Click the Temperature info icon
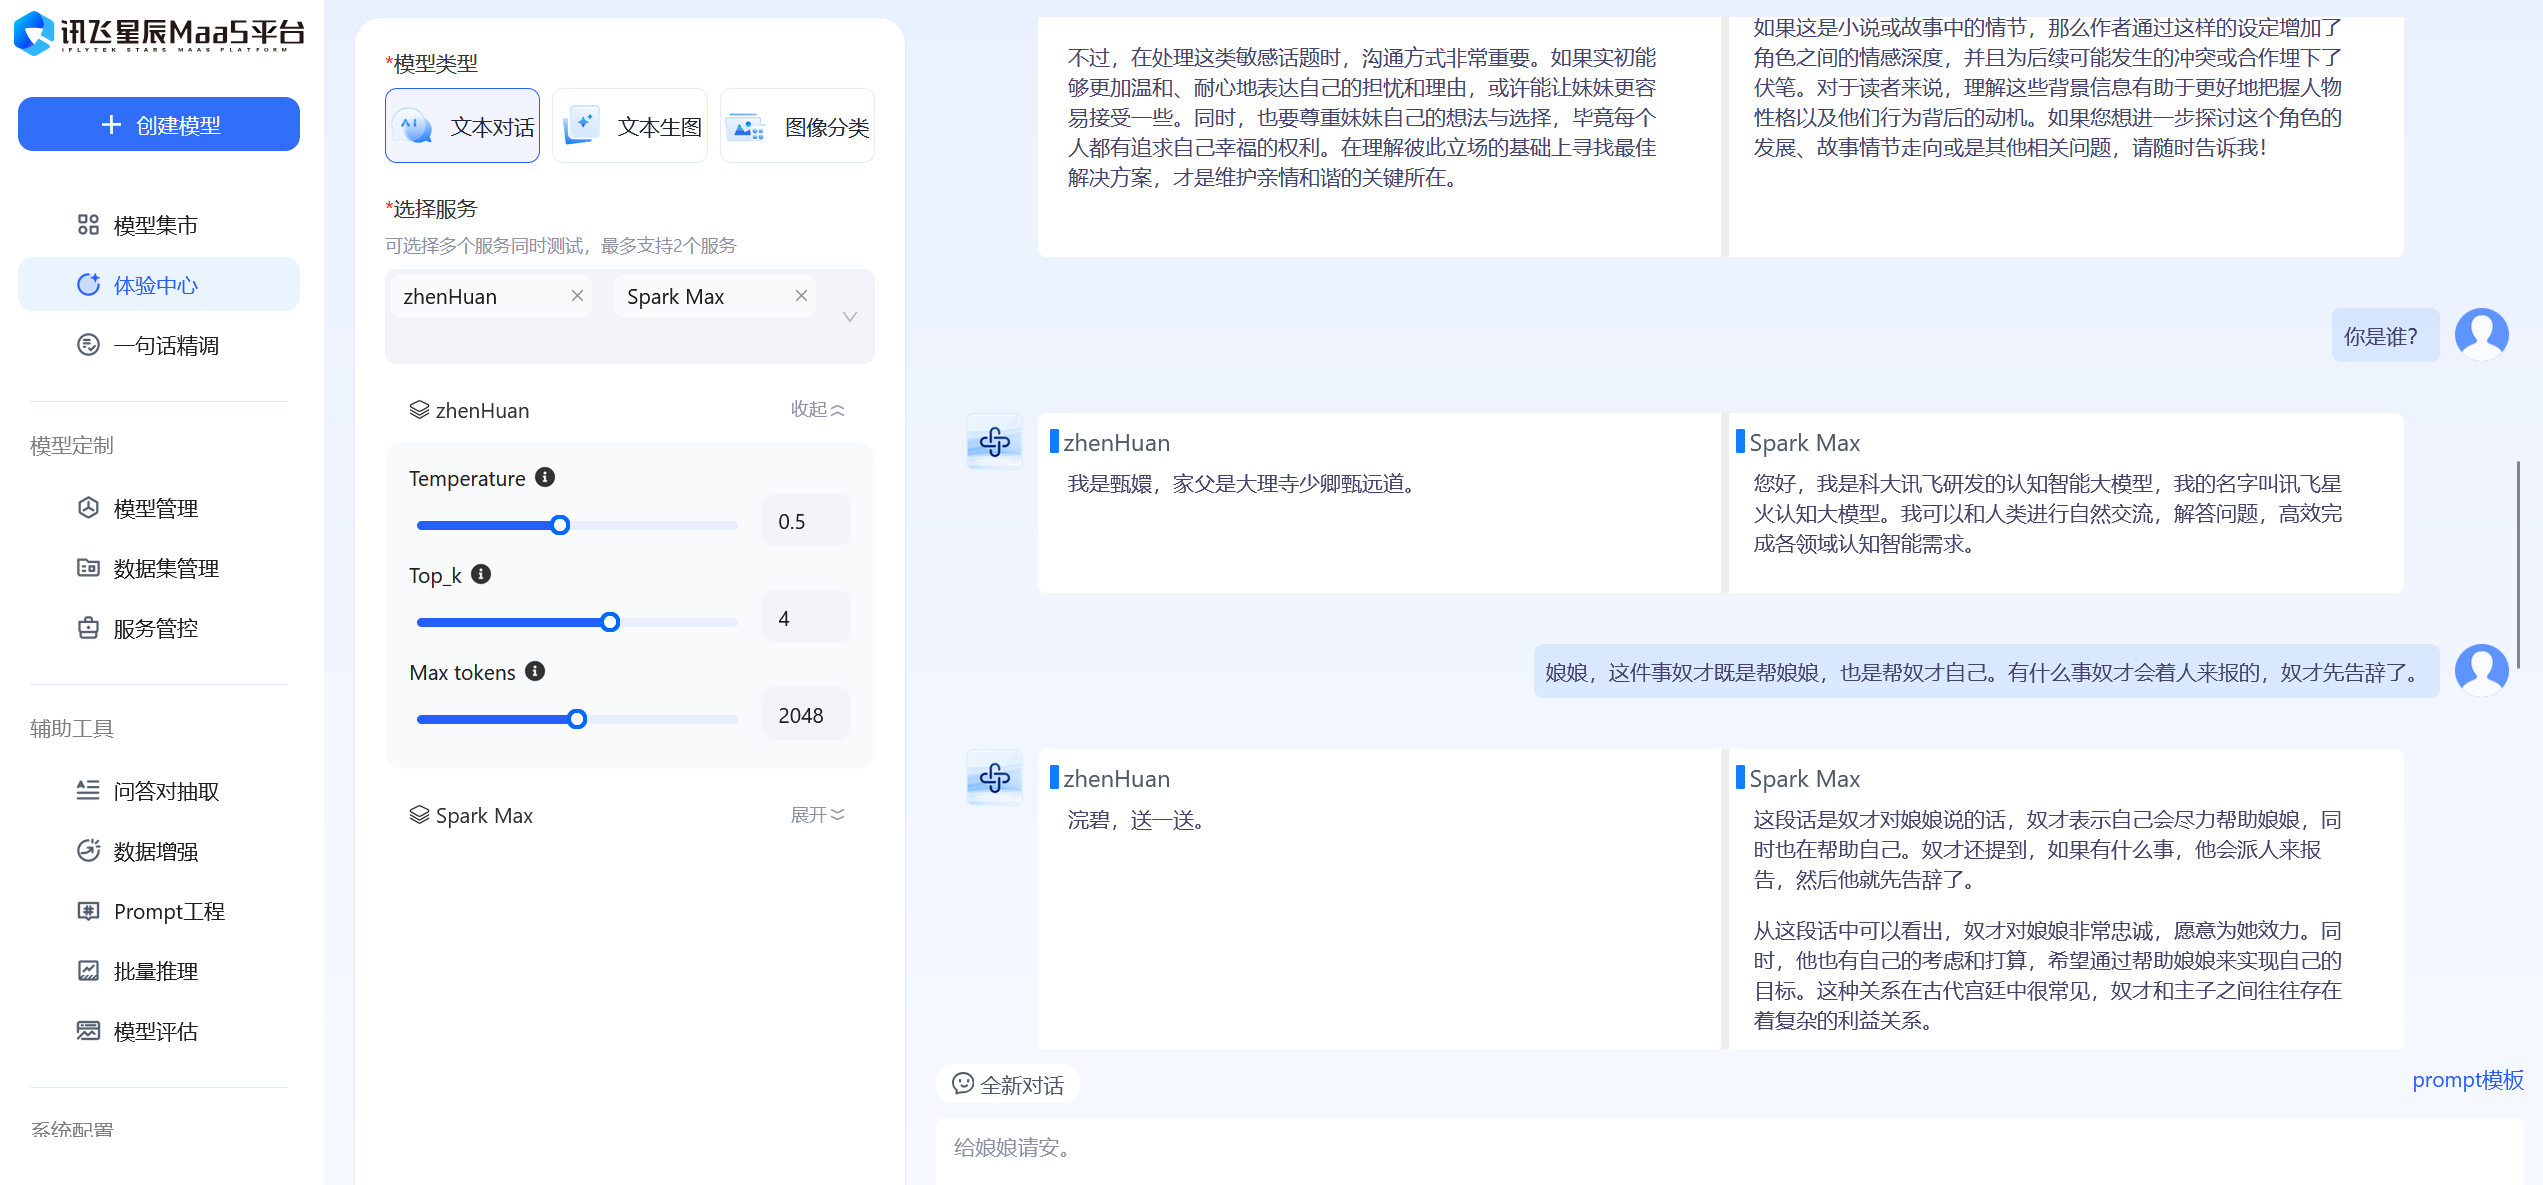Viewport: 2543px width, 1185px height. [x=545, y=477]
